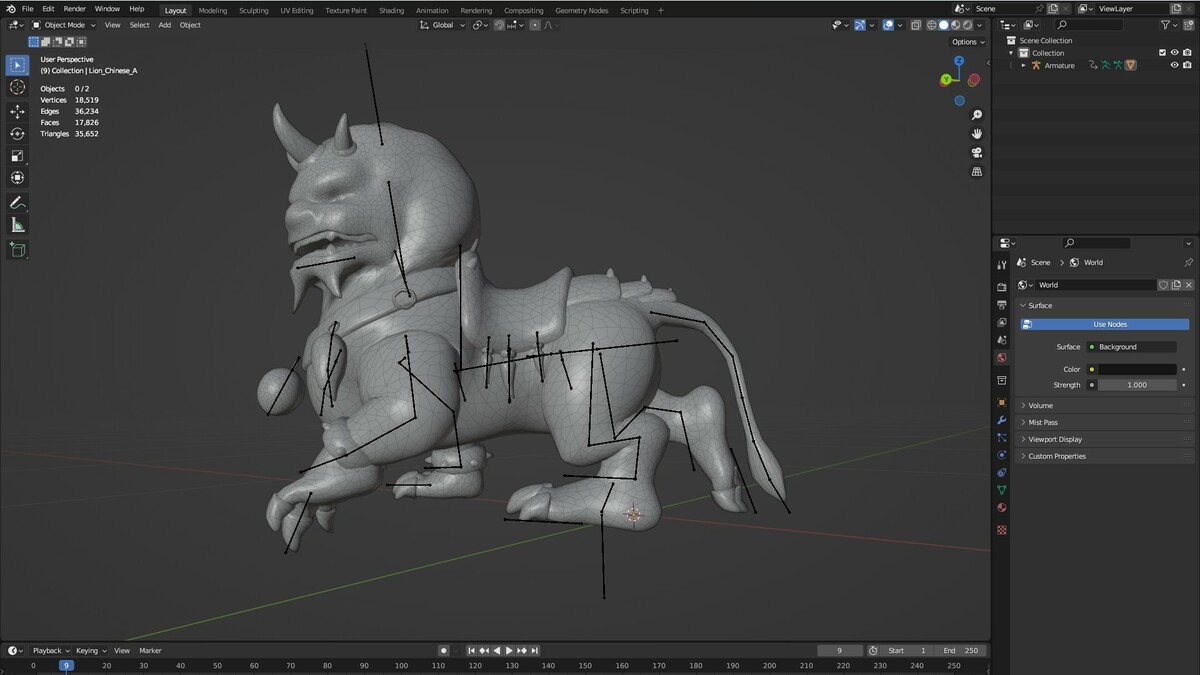This screenshot has width=1200, height=675.
Task: Toggle the camera view icon in viewport
Action: pyautogui.click(x=977, y=152)
